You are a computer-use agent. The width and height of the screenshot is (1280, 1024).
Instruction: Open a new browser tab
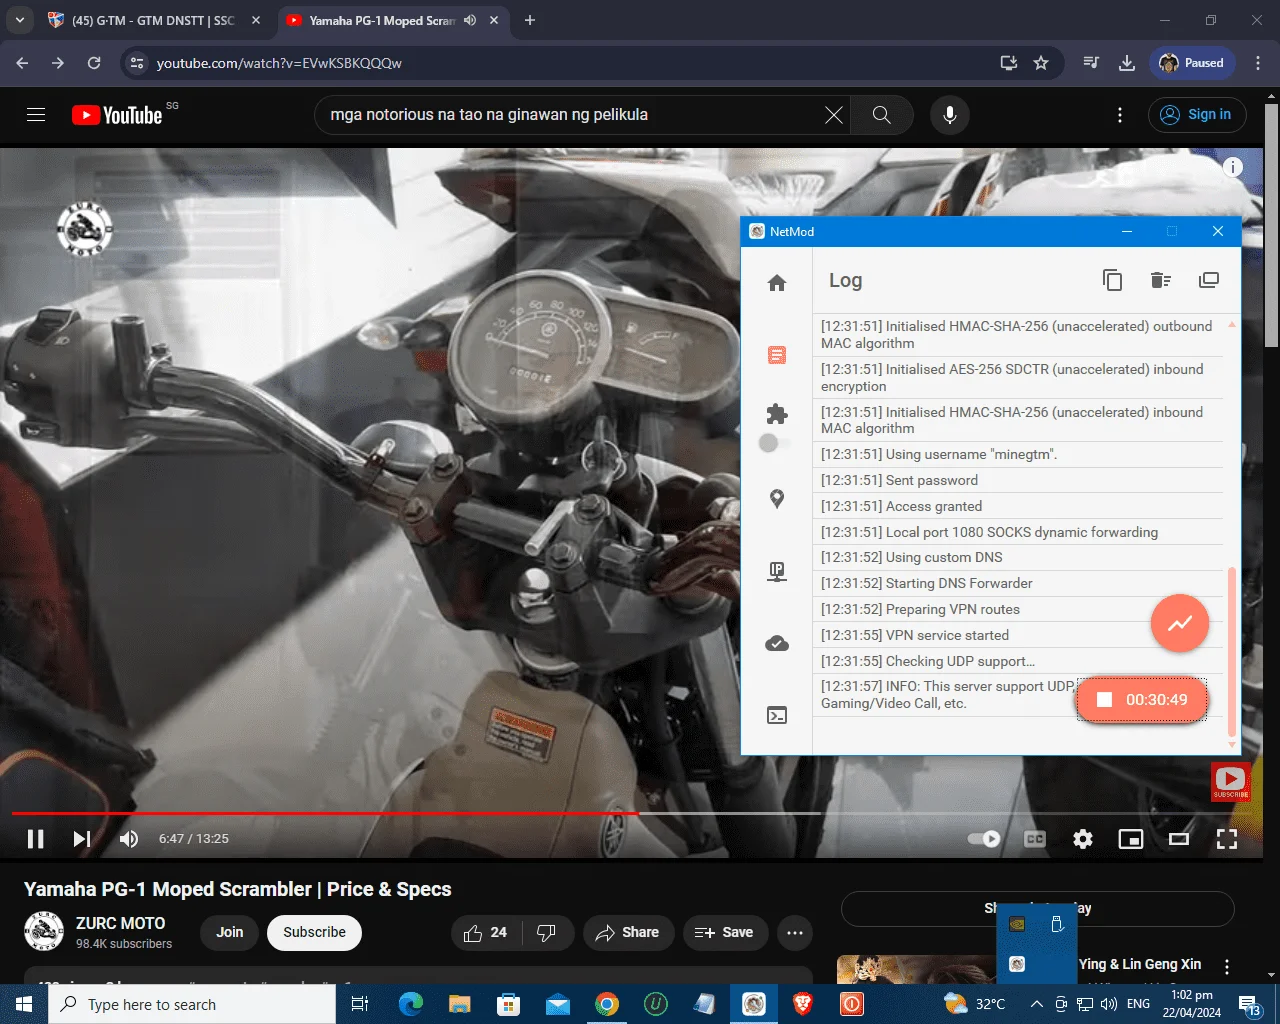530,20
